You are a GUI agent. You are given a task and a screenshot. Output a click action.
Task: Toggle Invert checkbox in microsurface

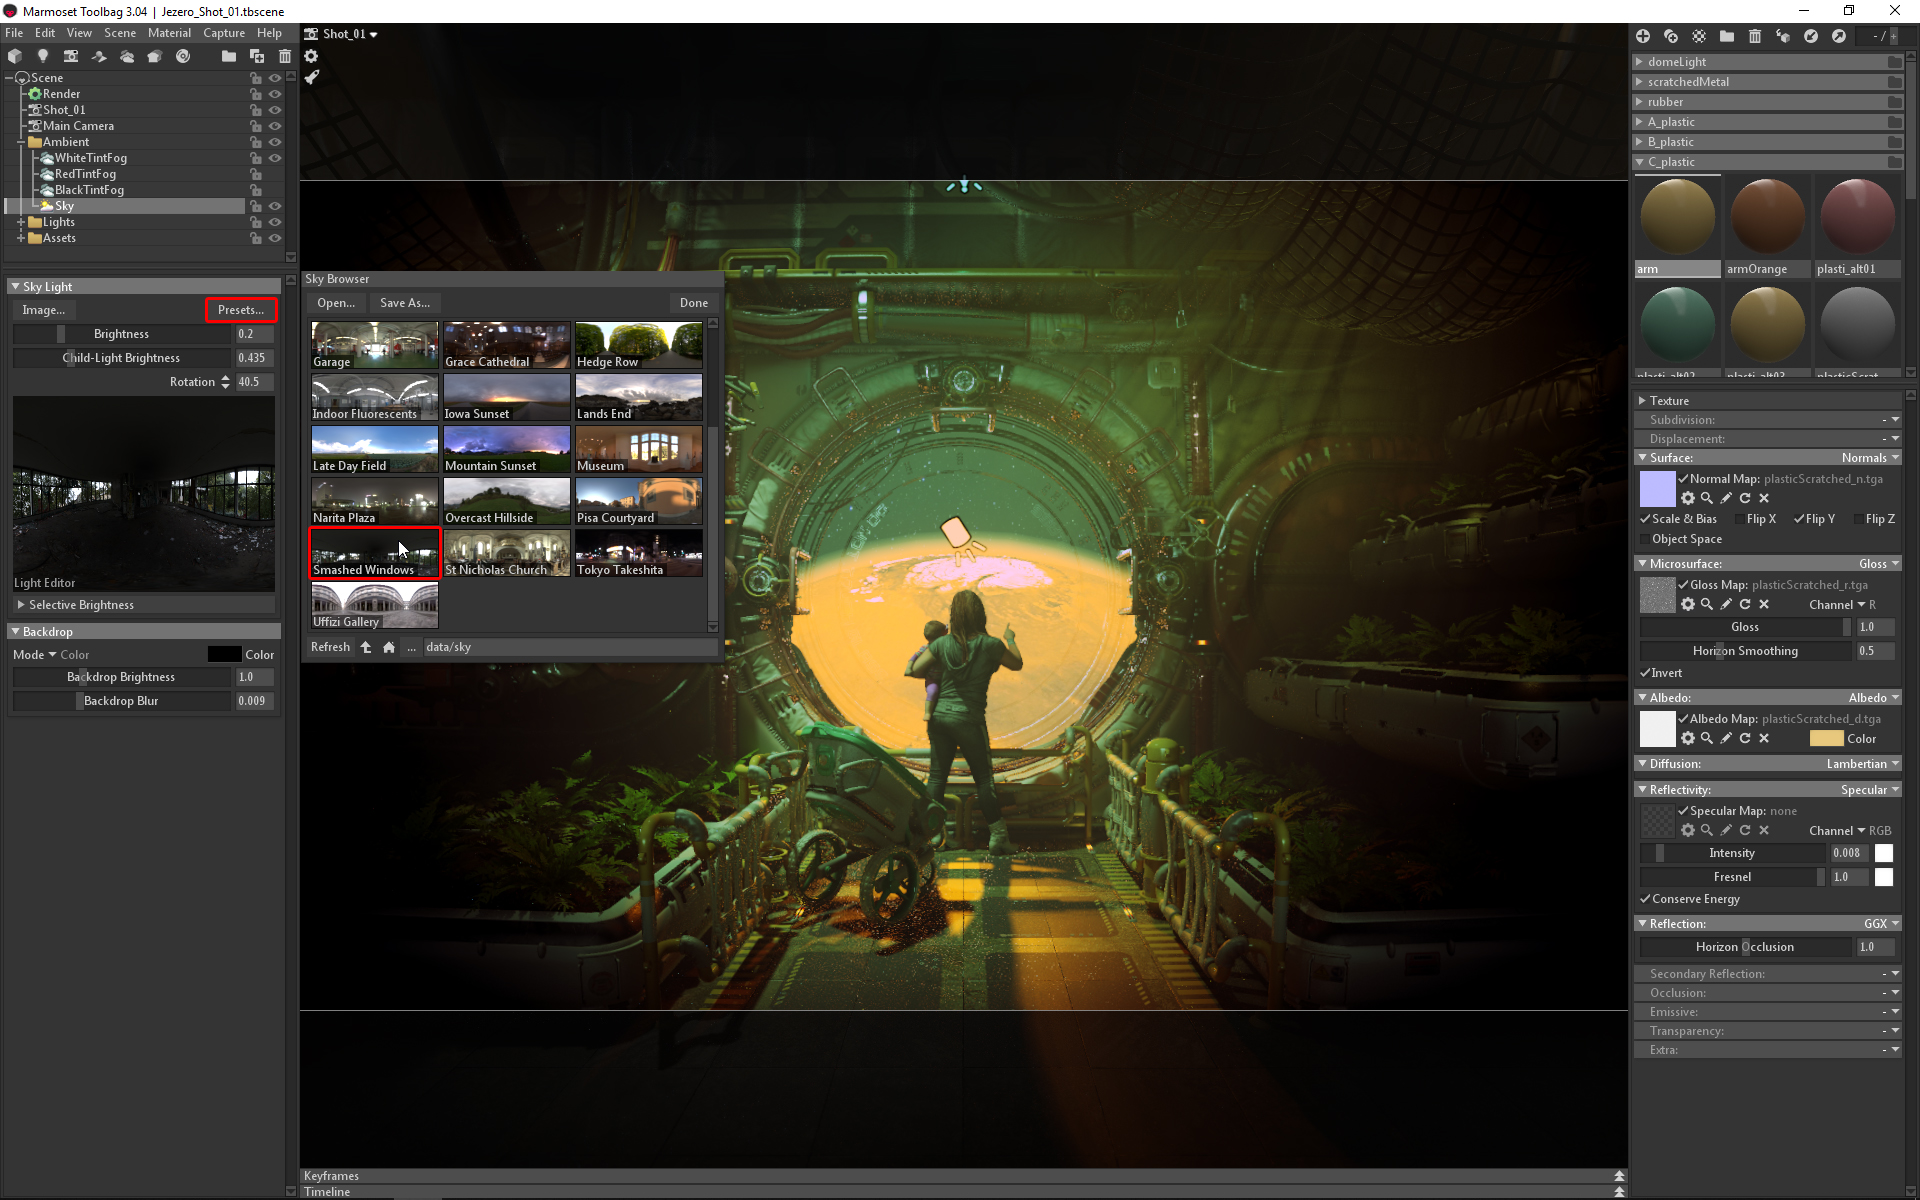point(1646,672)
